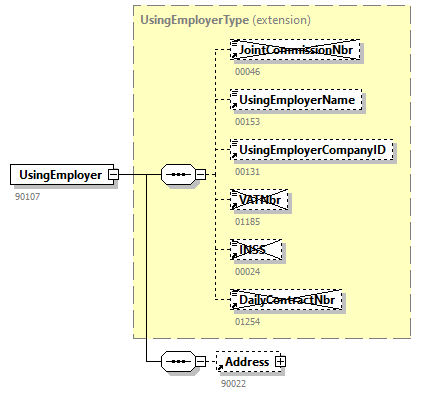Select the UsingEmployerCompanyID element
This screenshot has height=394, width=429.
[312, 150]
